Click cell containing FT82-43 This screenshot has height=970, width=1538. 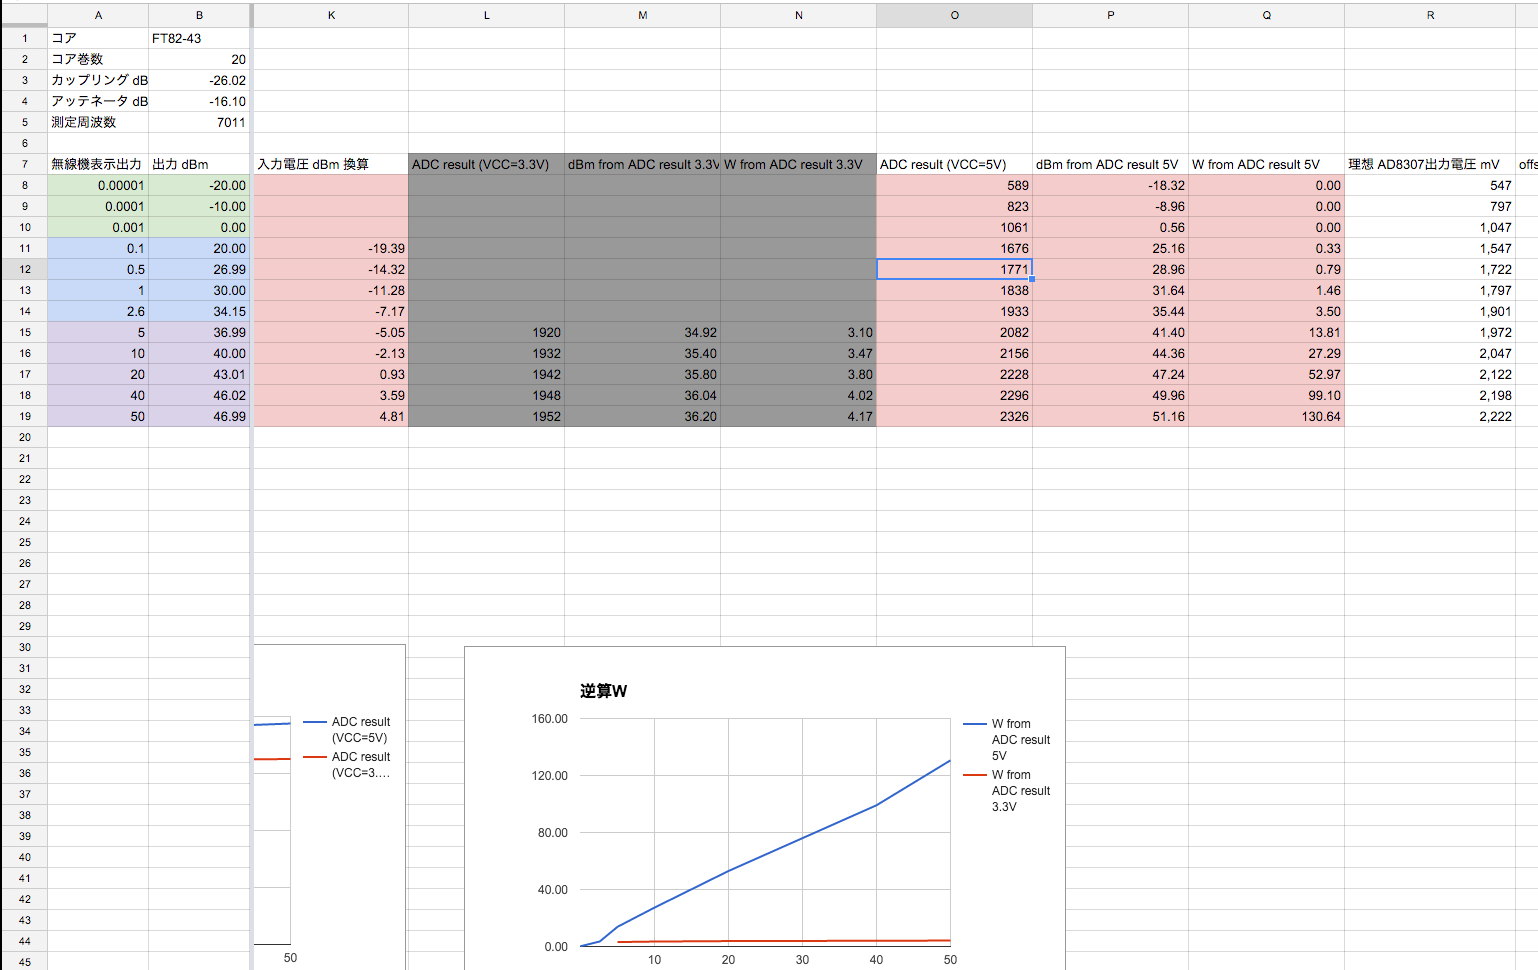(x=198, y=38)
